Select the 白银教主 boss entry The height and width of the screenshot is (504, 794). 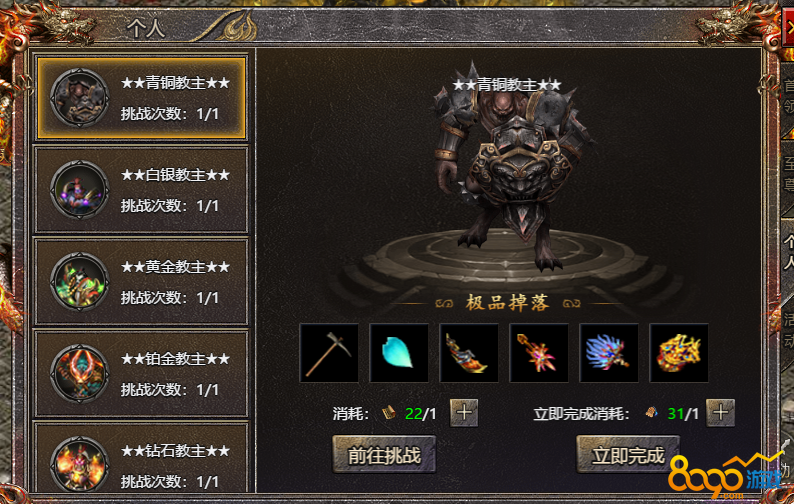tap(141, 190)
